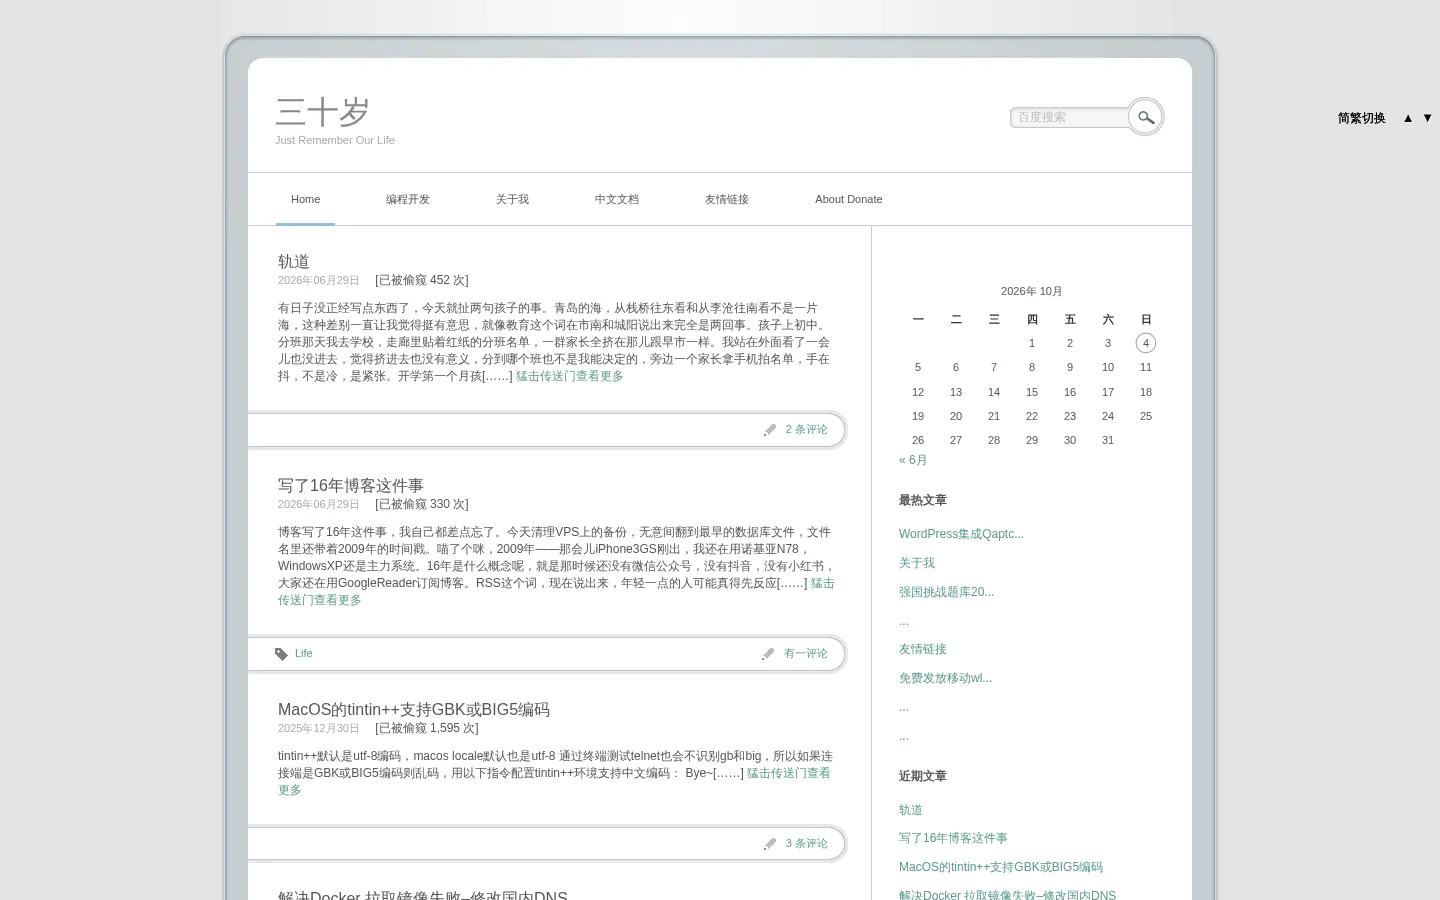This screenshot has width=1440, height=900.
Task: Open MacOS的tintin++支持GBK或BIG5编码 in recent articles
Action: coord(1001,867)
